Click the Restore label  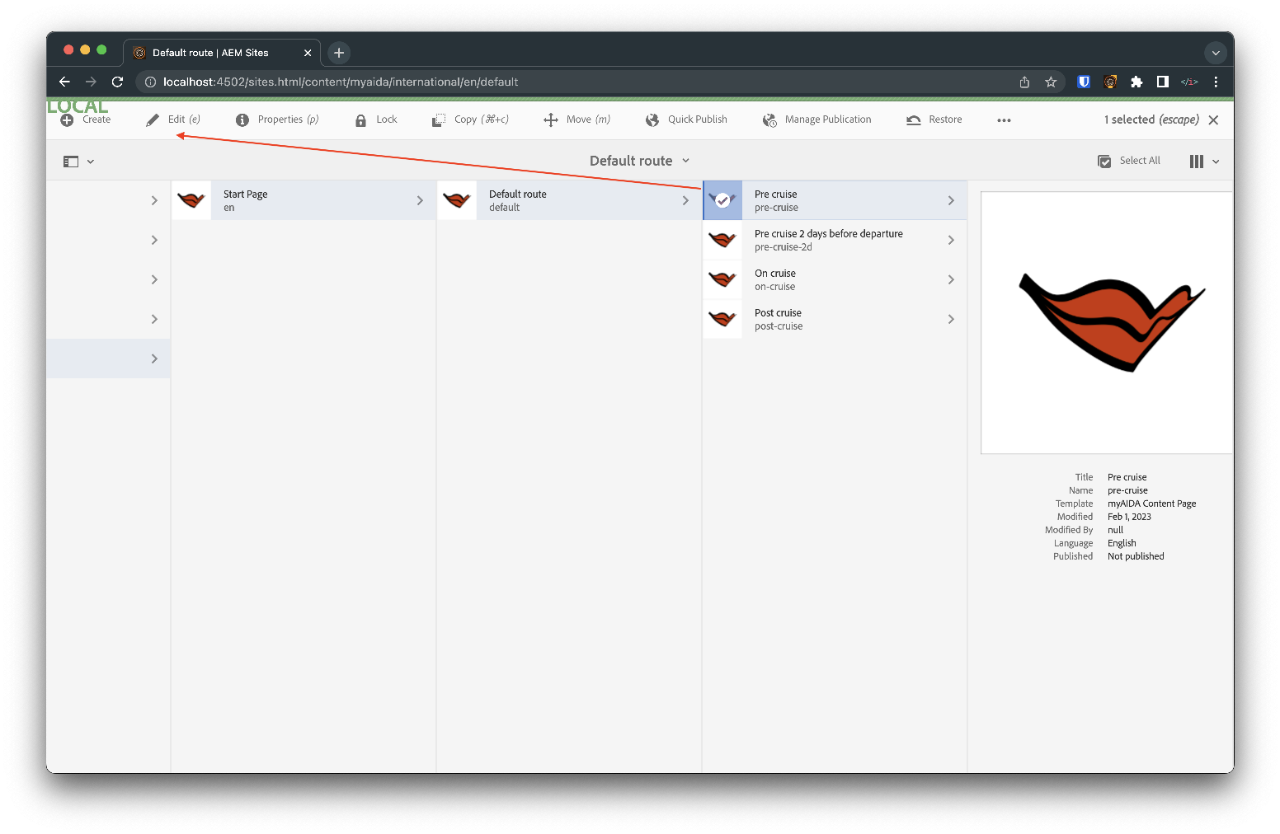[945, 120]
